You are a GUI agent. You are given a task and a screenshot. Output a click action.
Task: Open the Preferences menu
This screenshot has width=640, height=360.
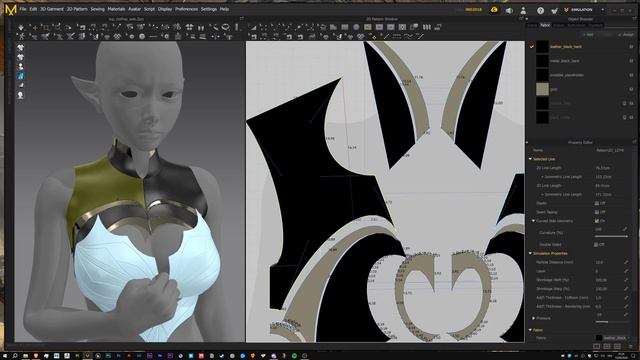tap(187, 9)
